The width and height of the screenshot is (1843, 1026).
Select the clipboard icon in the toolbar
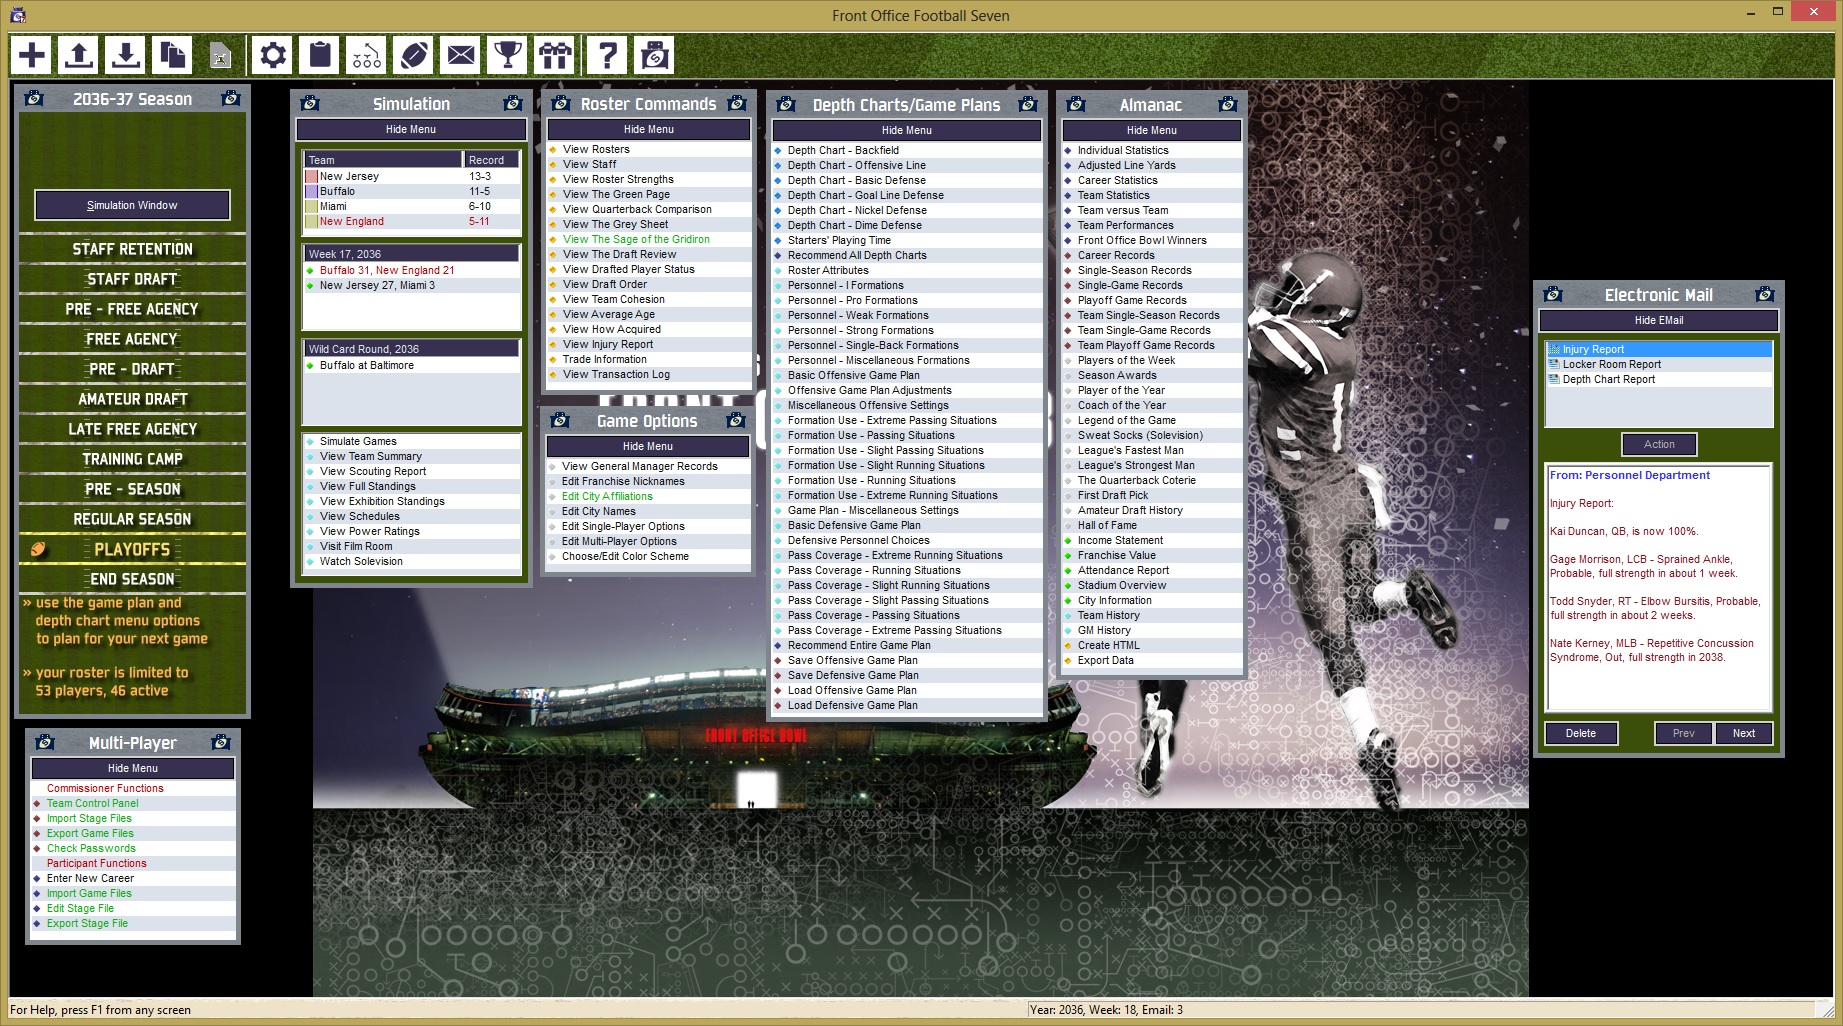[x=319, y=55]
